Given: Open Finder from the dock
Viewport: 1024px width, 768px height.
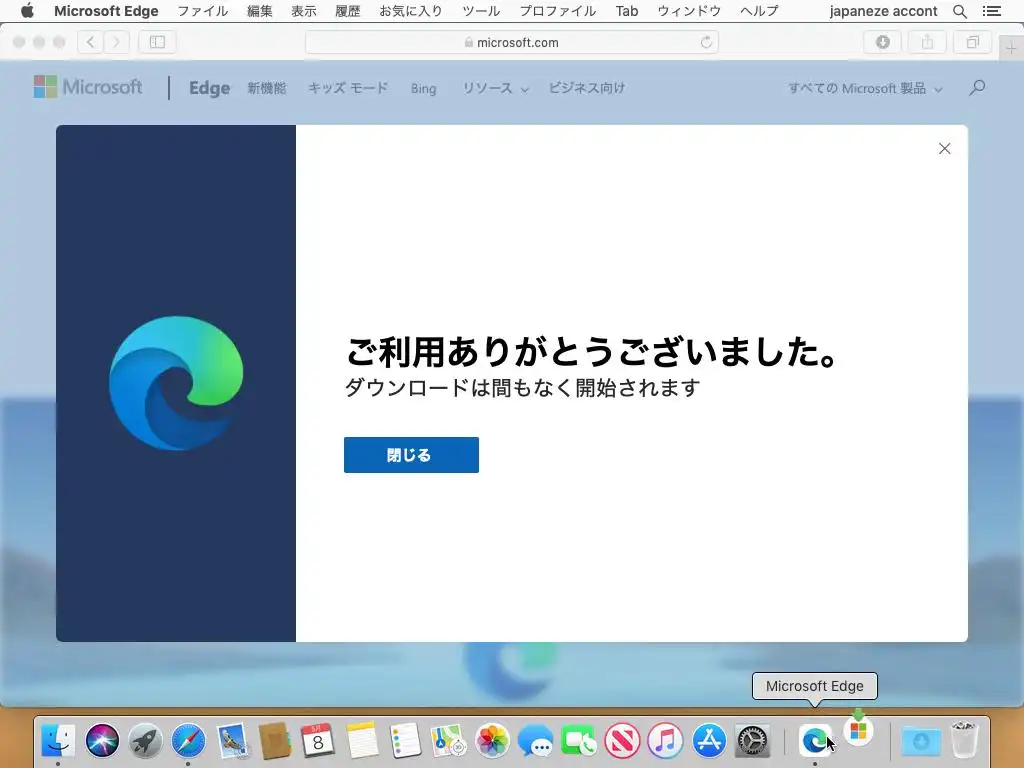Looking at the screenshot, I should point(58,741).
